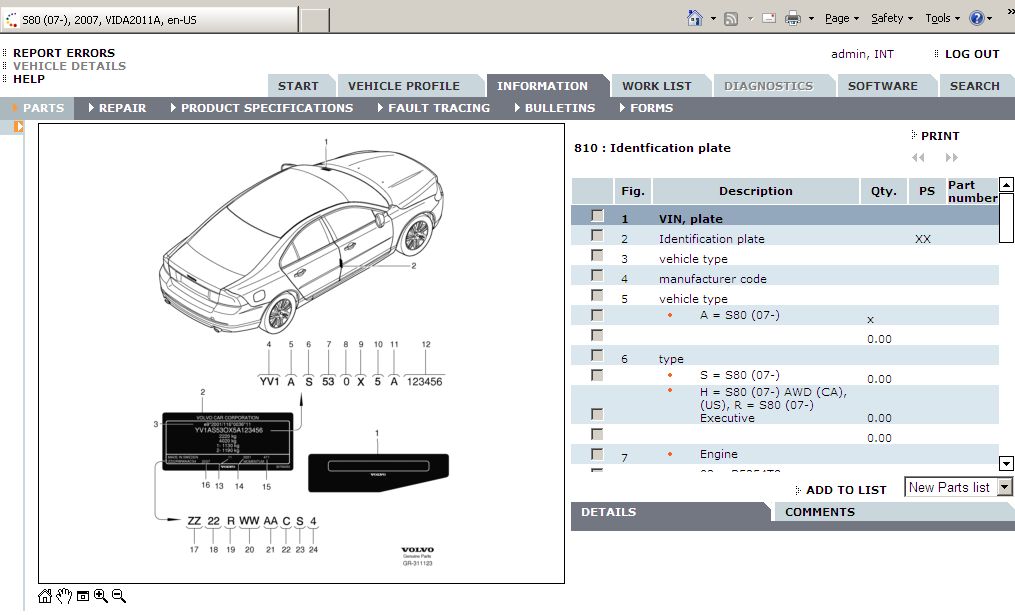Check the VIN, plate row checkbox
1015x615 pixels.
597,216
